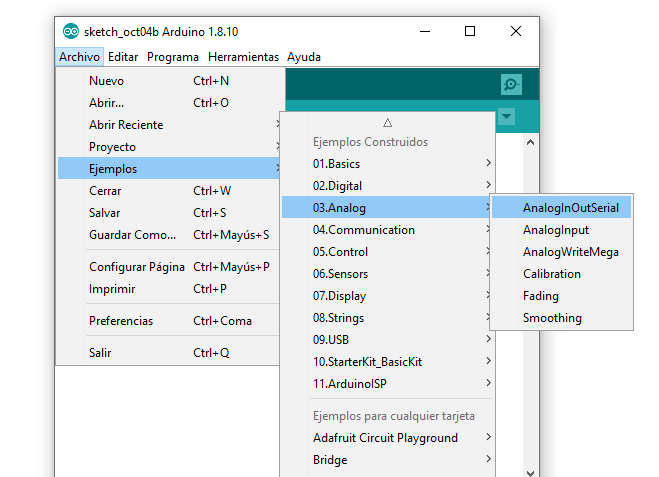
Task: Click scrollbar down arrow in editor
Action: click(x=530, y=473)
